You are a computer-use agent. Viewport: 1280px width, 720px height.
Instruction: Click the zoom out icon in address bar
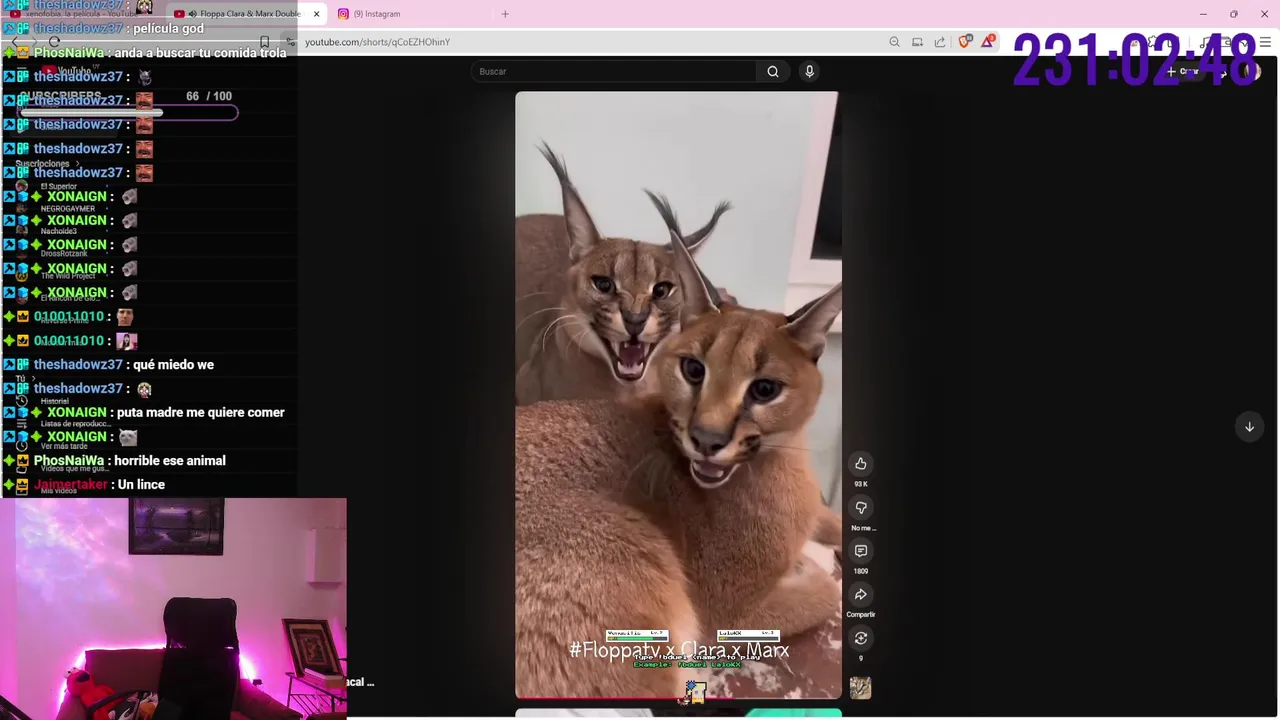pyautogui.click(x=894, y=42)
